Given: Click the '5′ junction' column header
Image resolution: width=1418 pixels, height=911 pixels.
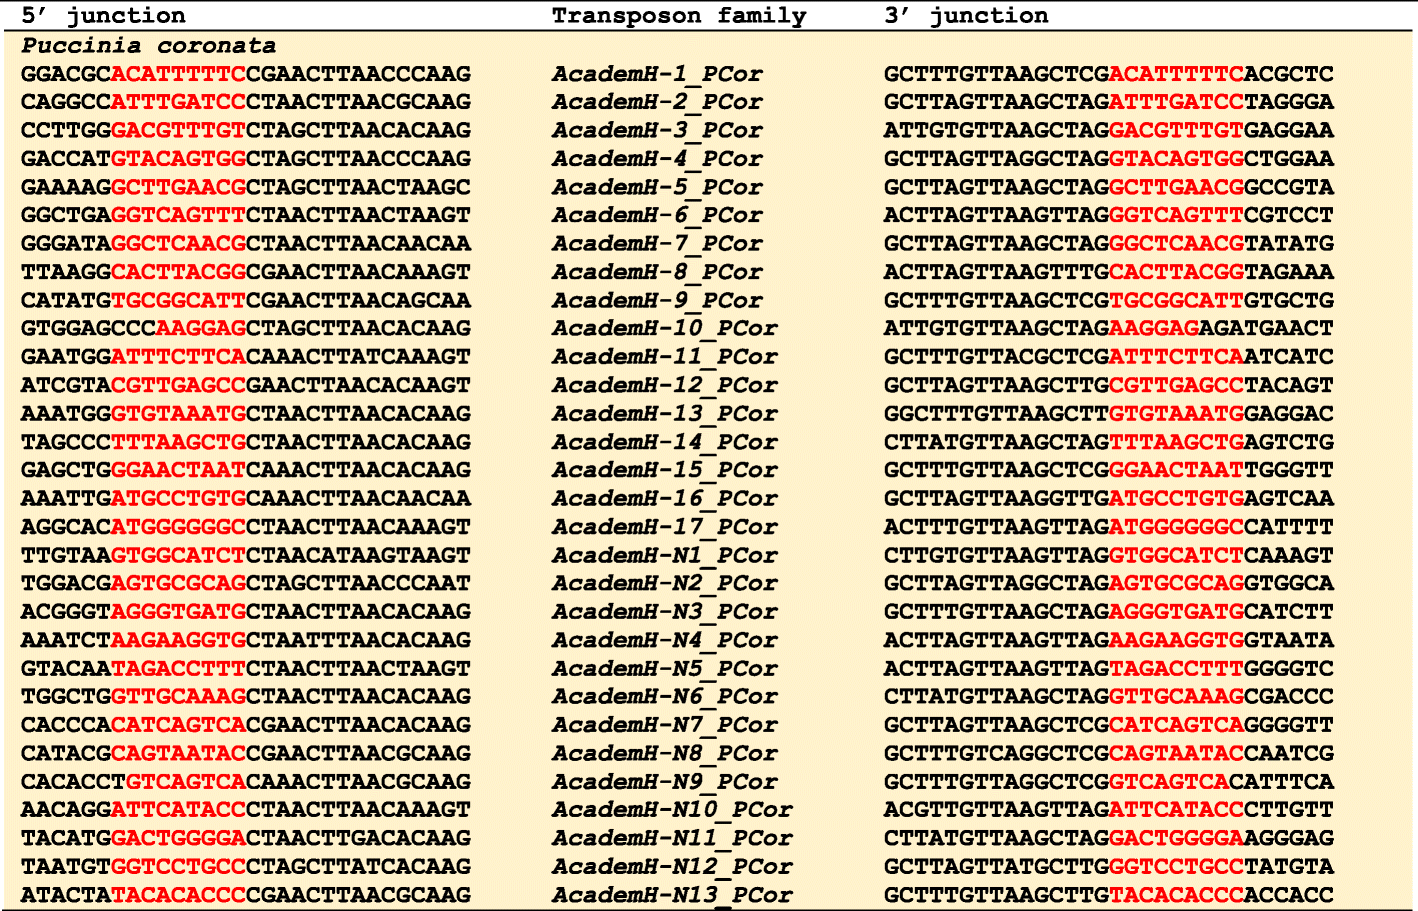Looking at the screenshot, I should coord(103,16).
